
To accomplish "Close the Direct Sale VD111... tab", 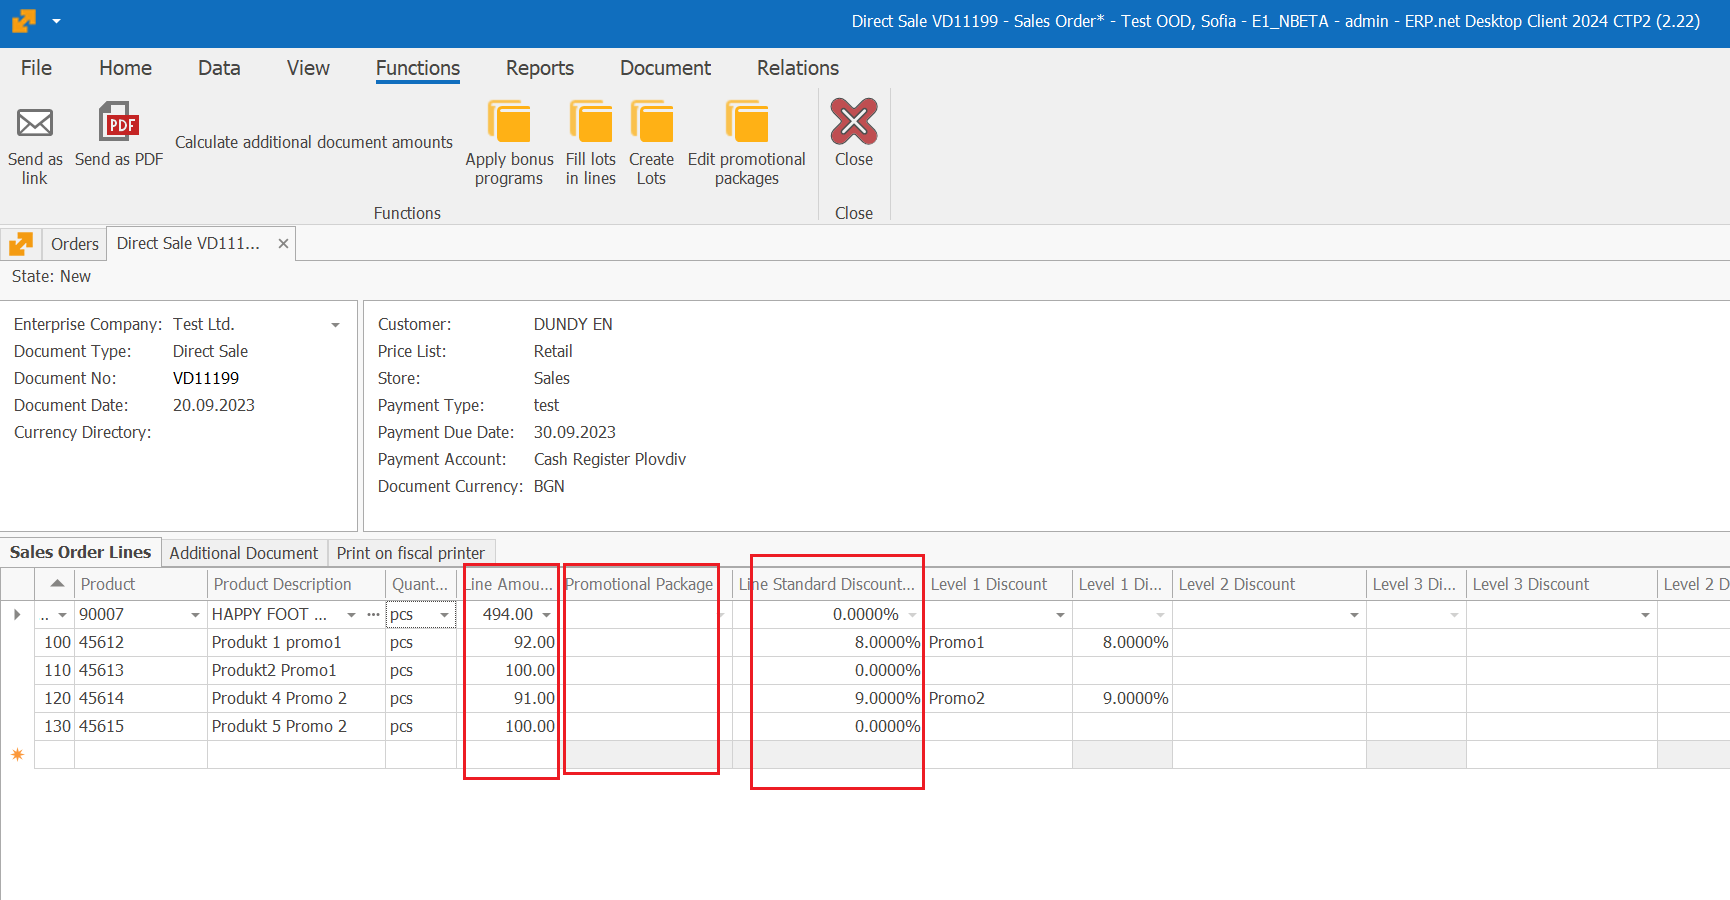I will 283,244.
